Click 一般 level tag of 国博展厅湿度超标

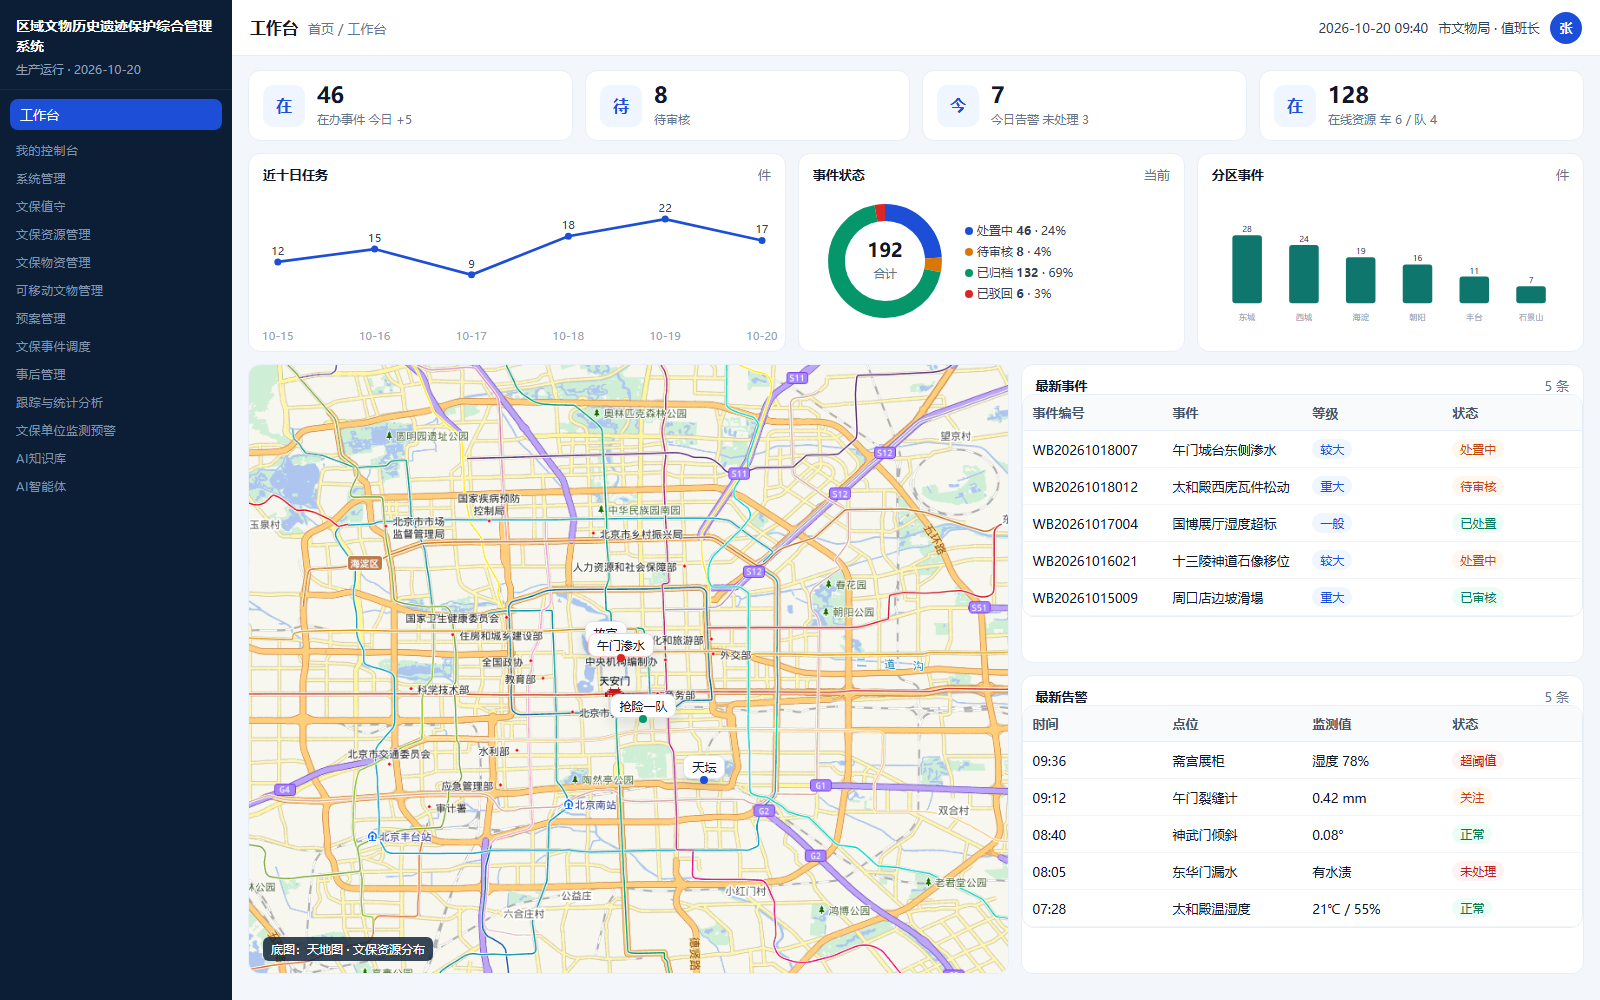tap(1332, 524)
